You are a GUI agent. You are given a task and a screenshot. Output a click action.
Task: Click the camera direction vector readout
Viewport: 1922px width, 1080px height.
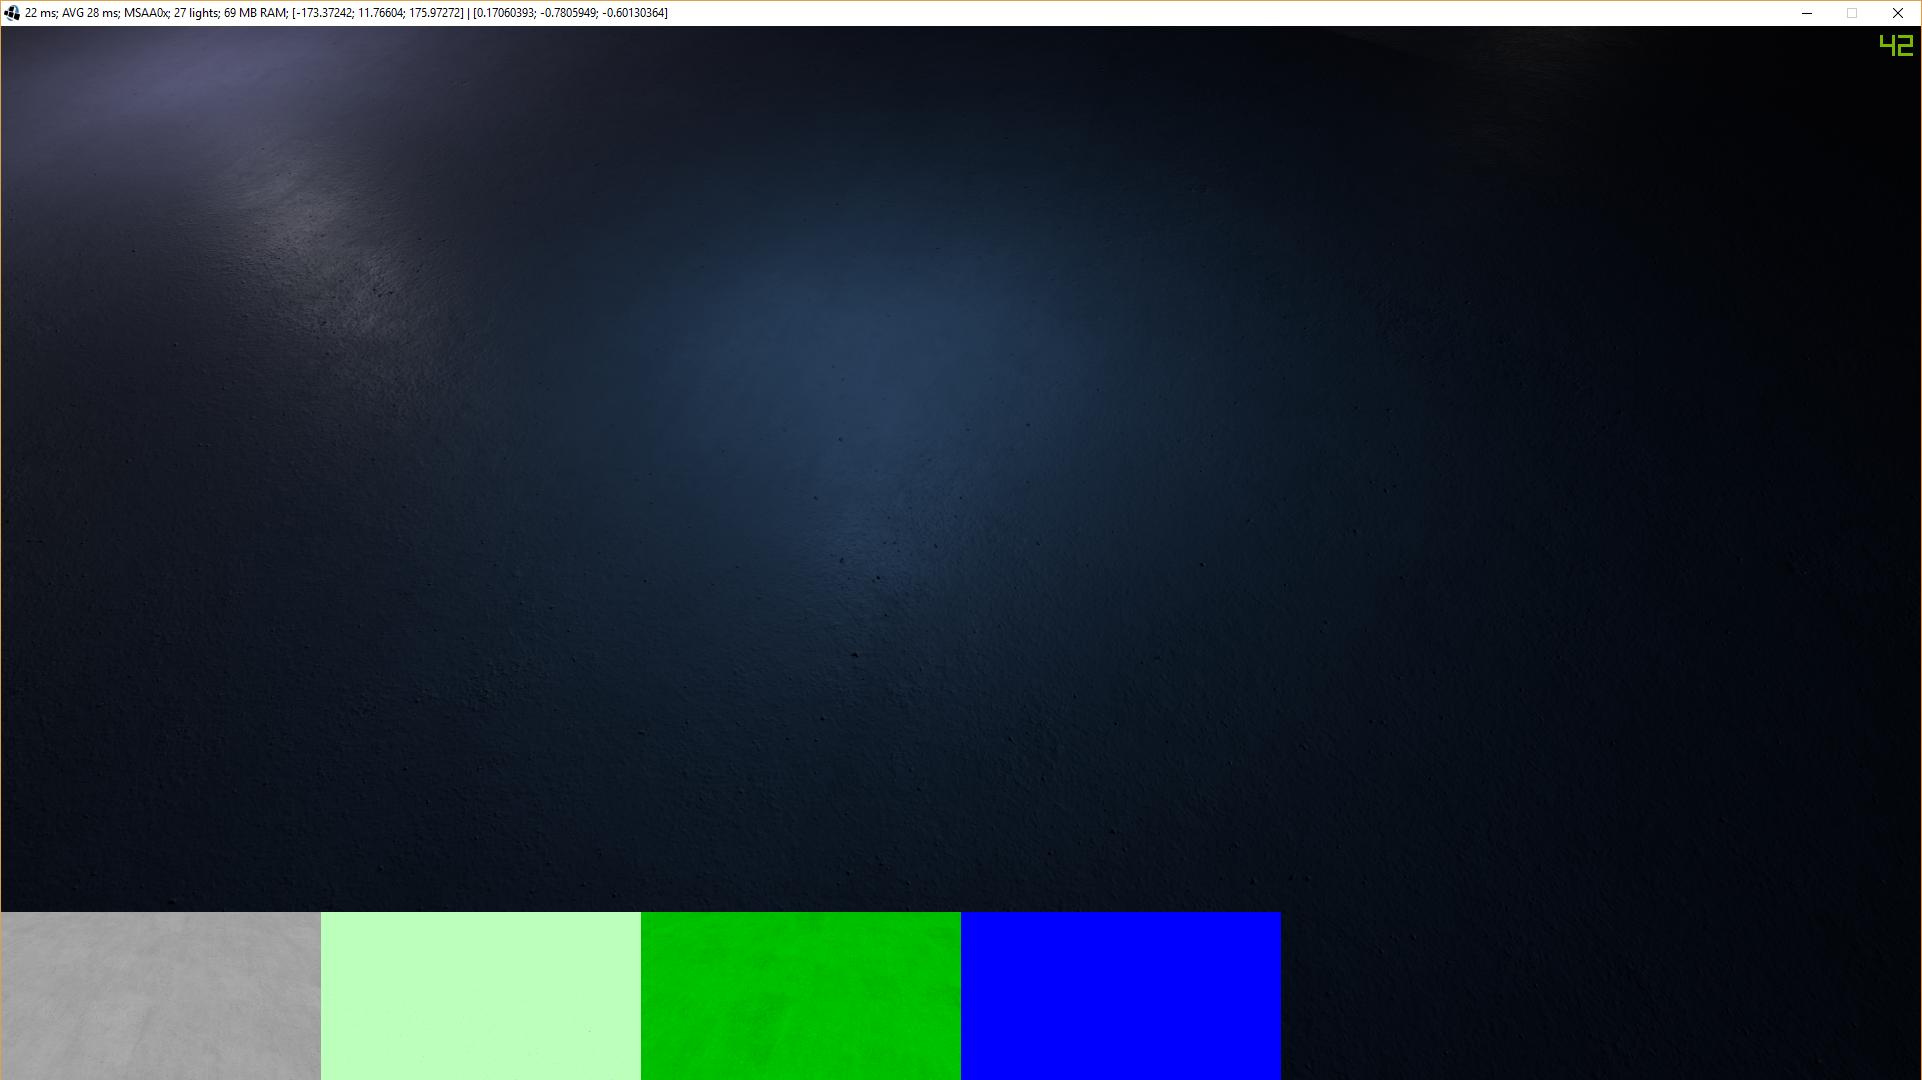click(570, 13)
